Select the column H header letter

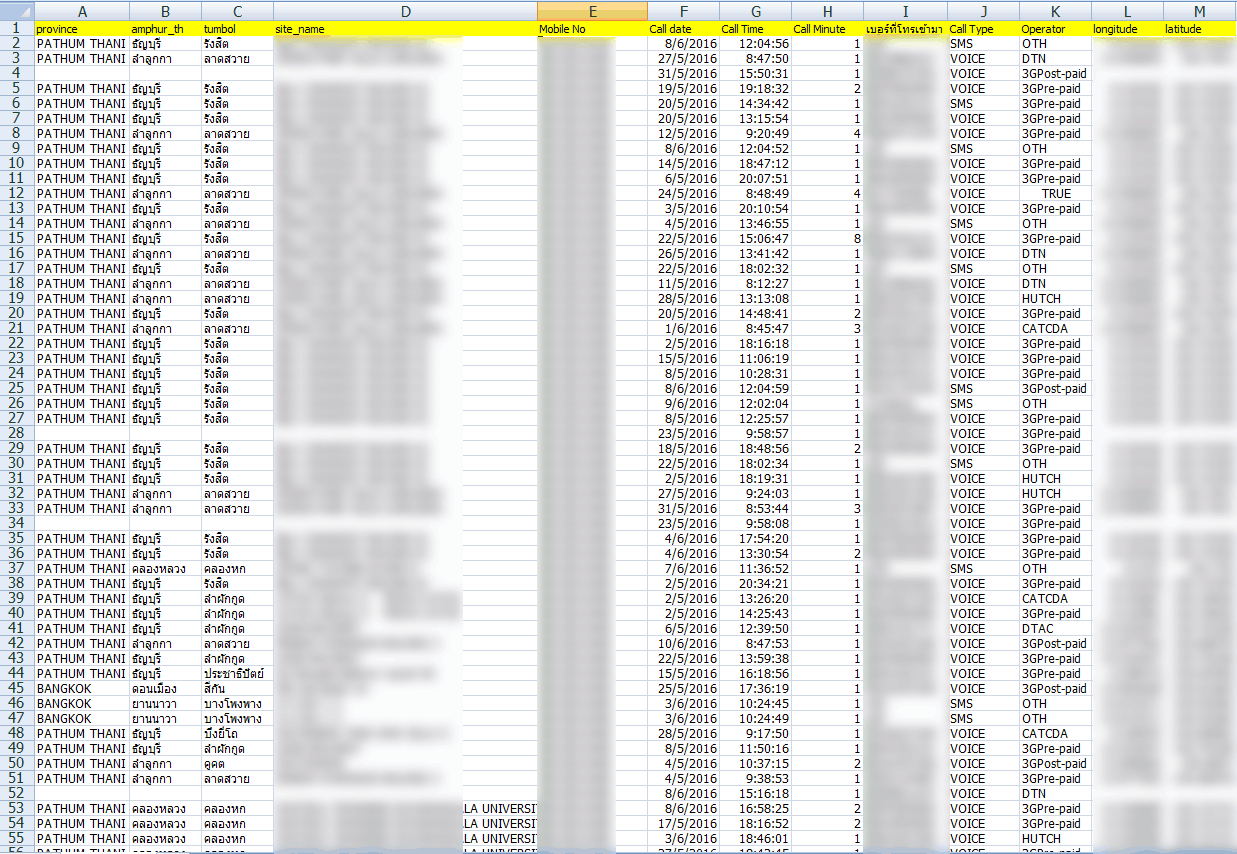(x=827, y=11)
